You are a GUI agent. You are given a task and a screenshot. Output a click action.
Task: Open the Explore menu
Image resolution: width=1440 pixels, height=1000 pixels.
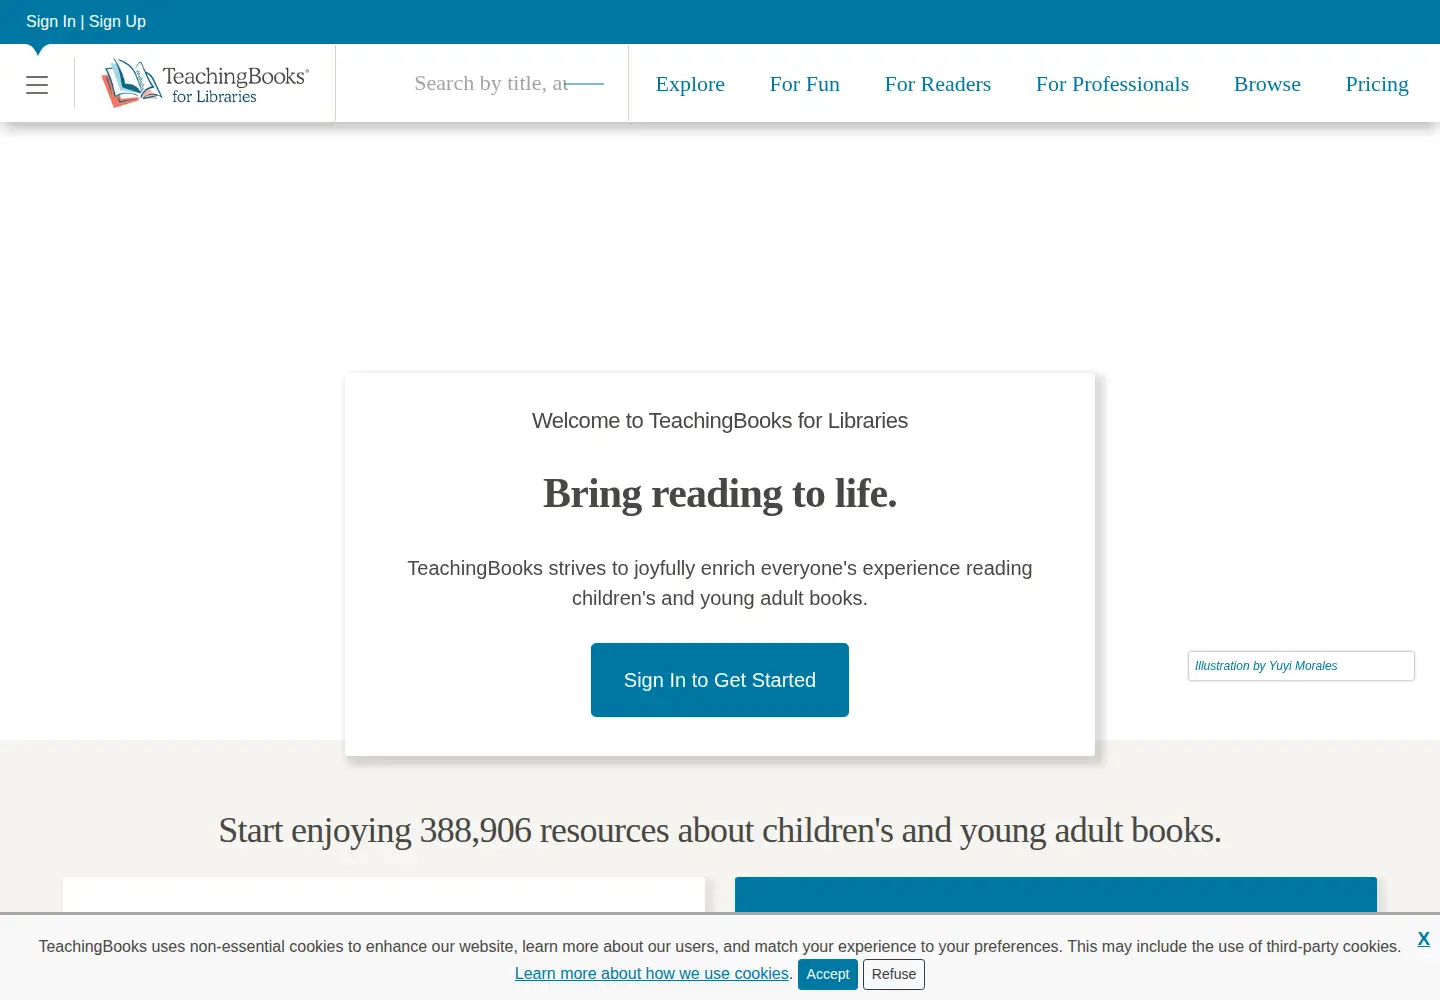(x=690, y=84)
